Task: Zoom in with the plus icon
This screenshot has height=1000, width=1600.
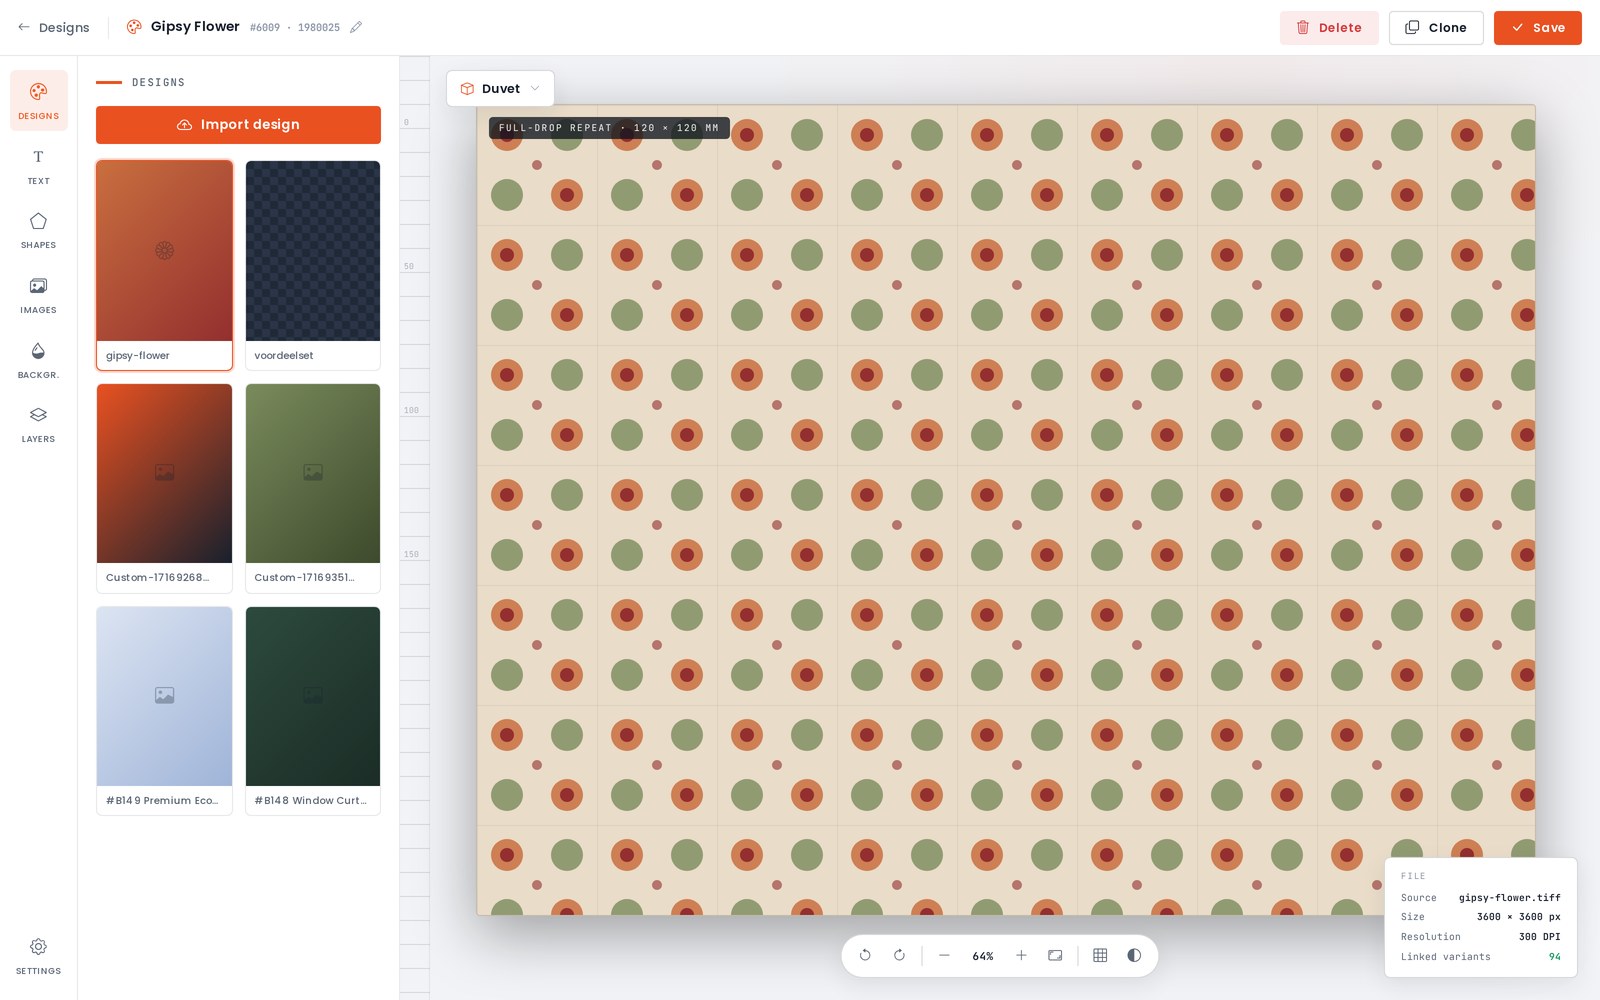Action: 1021,956
